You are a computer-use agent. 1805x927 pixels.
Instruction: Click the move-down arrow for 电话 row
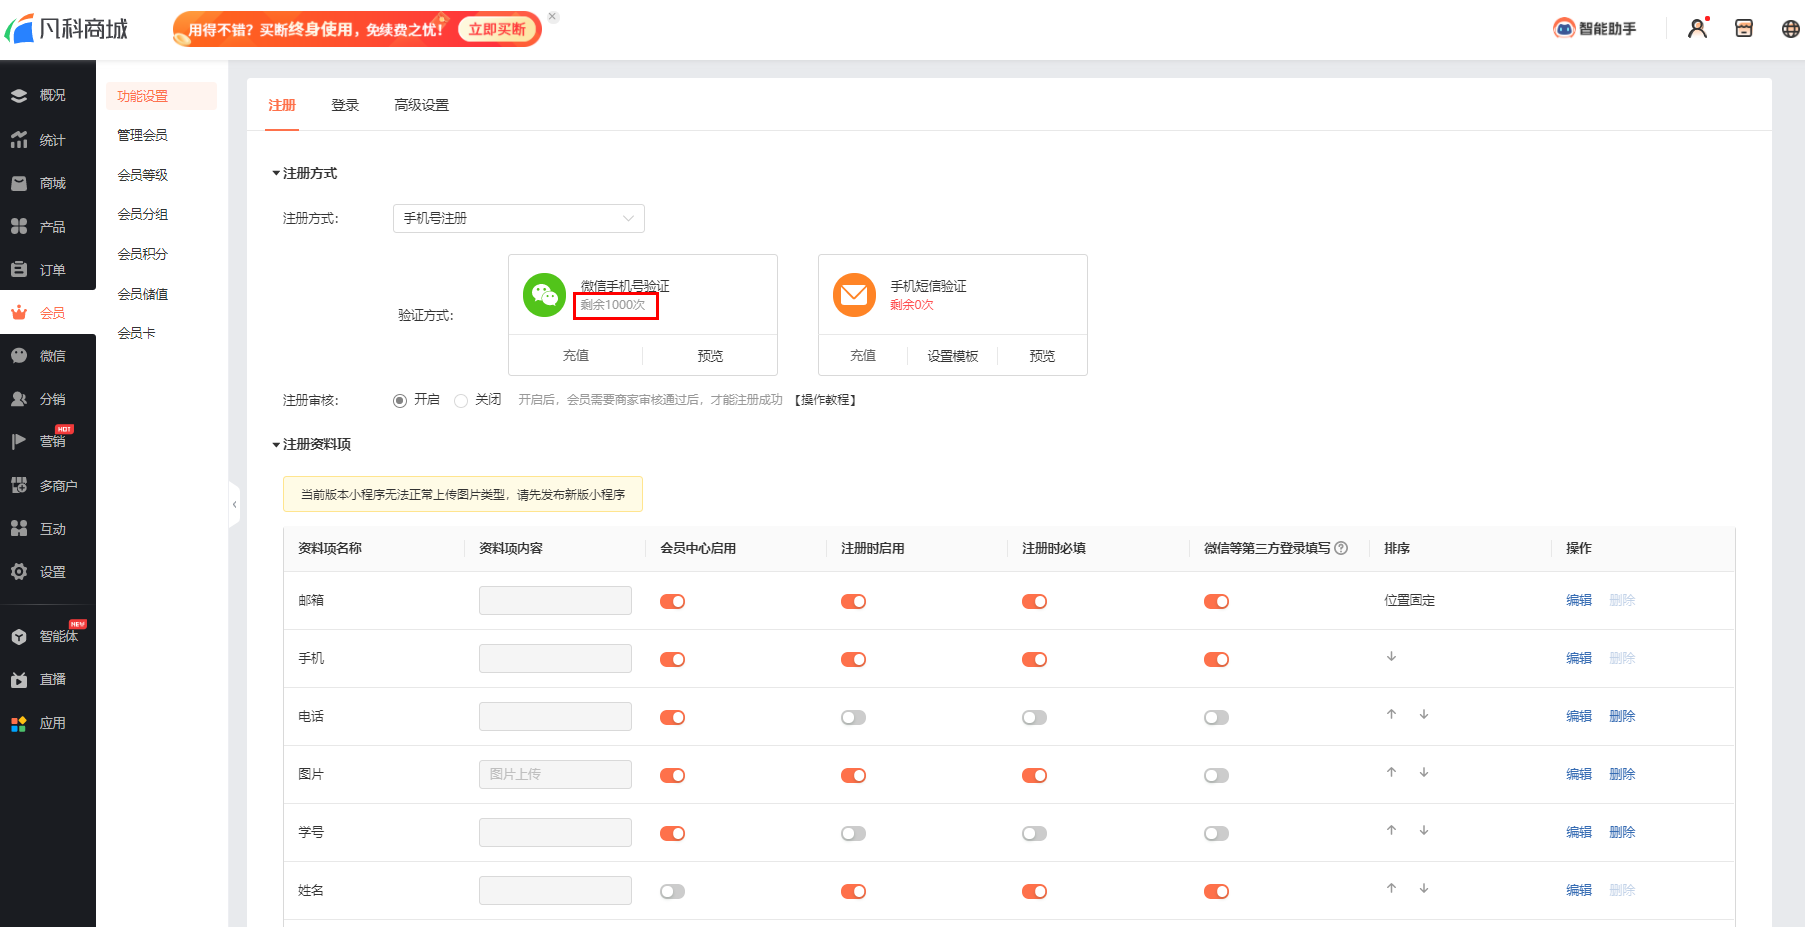pos(1424,715)
